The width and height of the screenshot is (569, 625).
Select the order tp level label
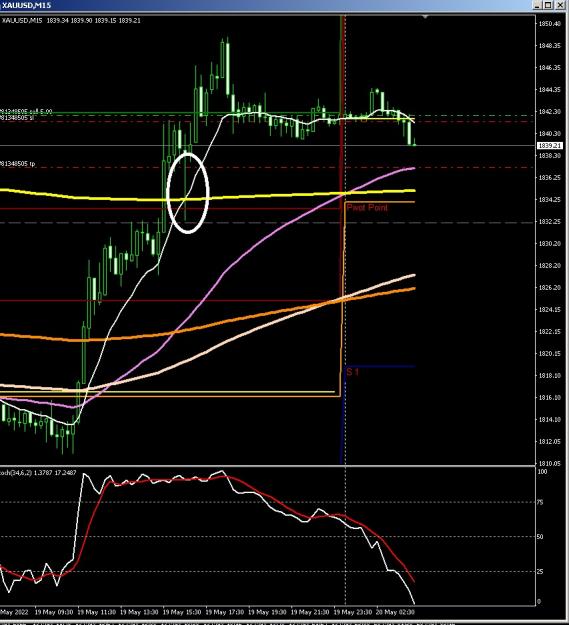[17, 163]
